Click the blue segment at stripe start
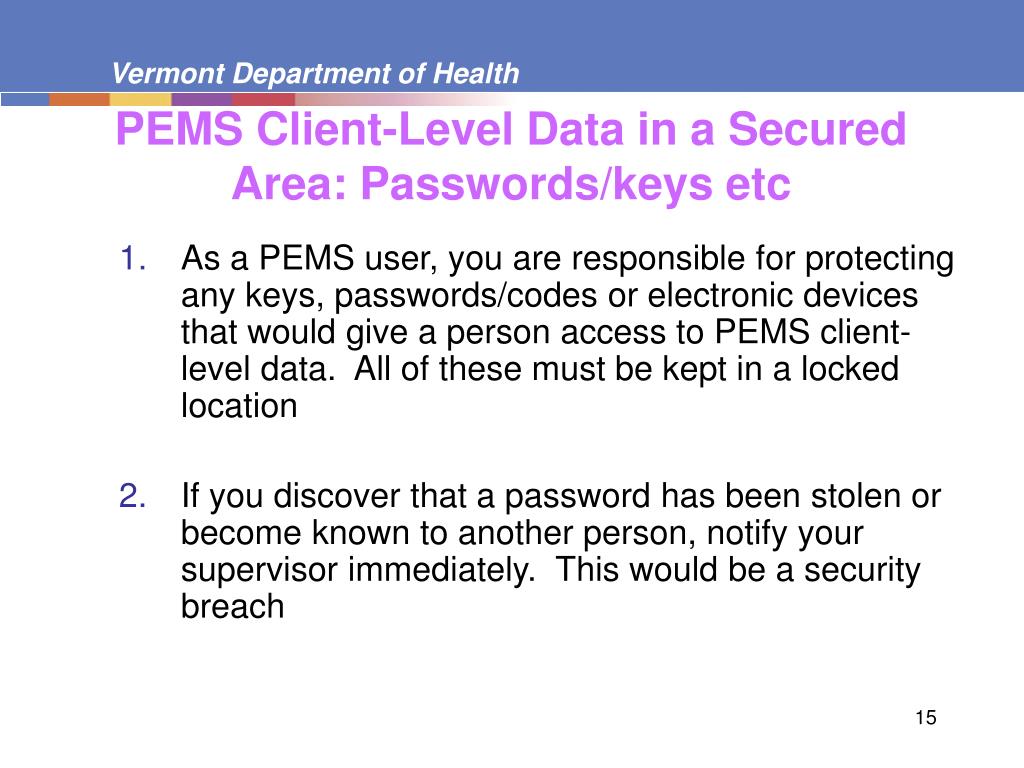This screenshot has width=1024, height=768. (25, 99)
